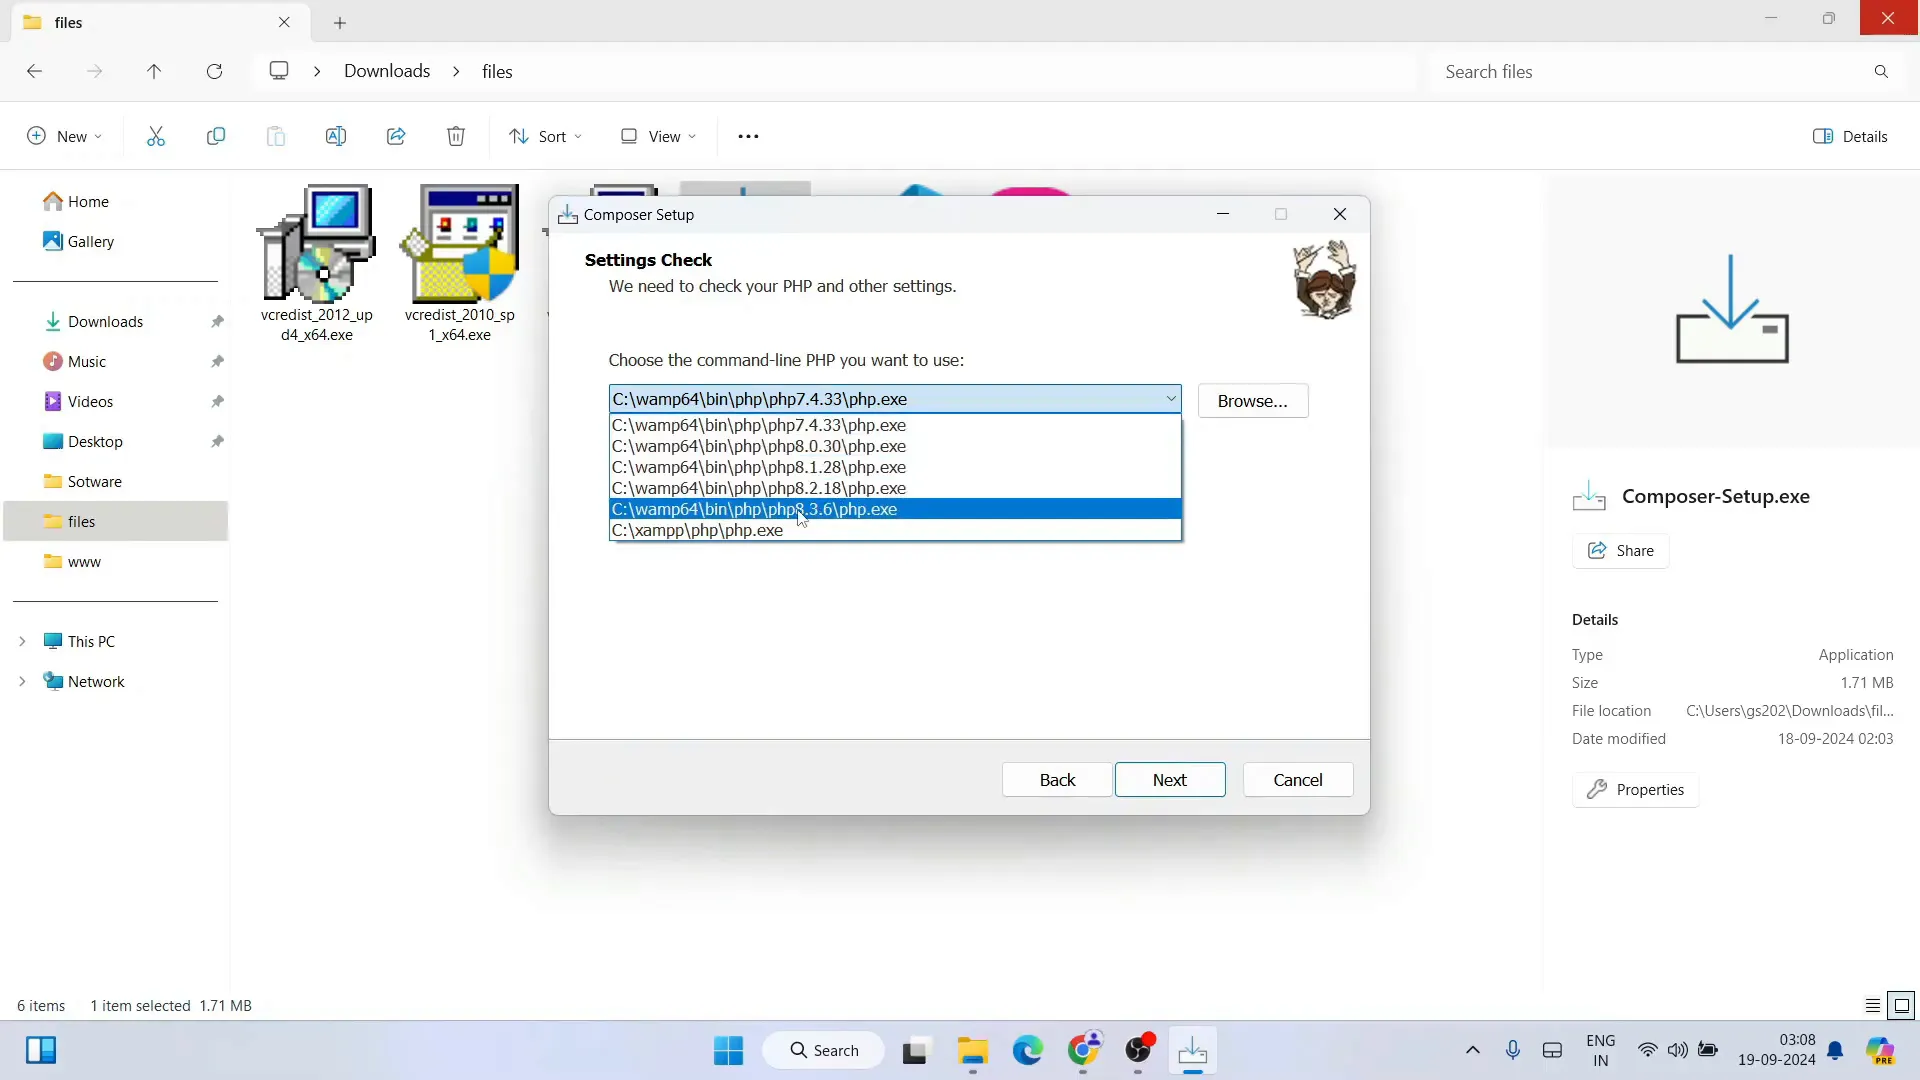Refresh the files folder view

tap(214, 71)
